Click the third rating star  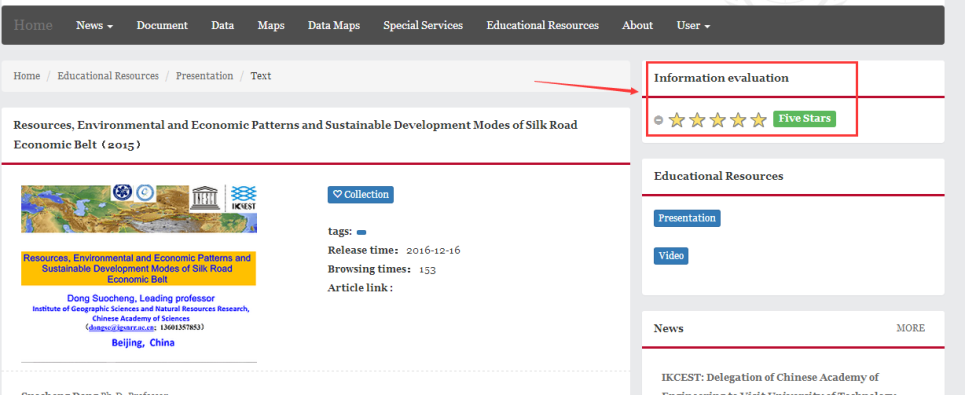point(718,119)
